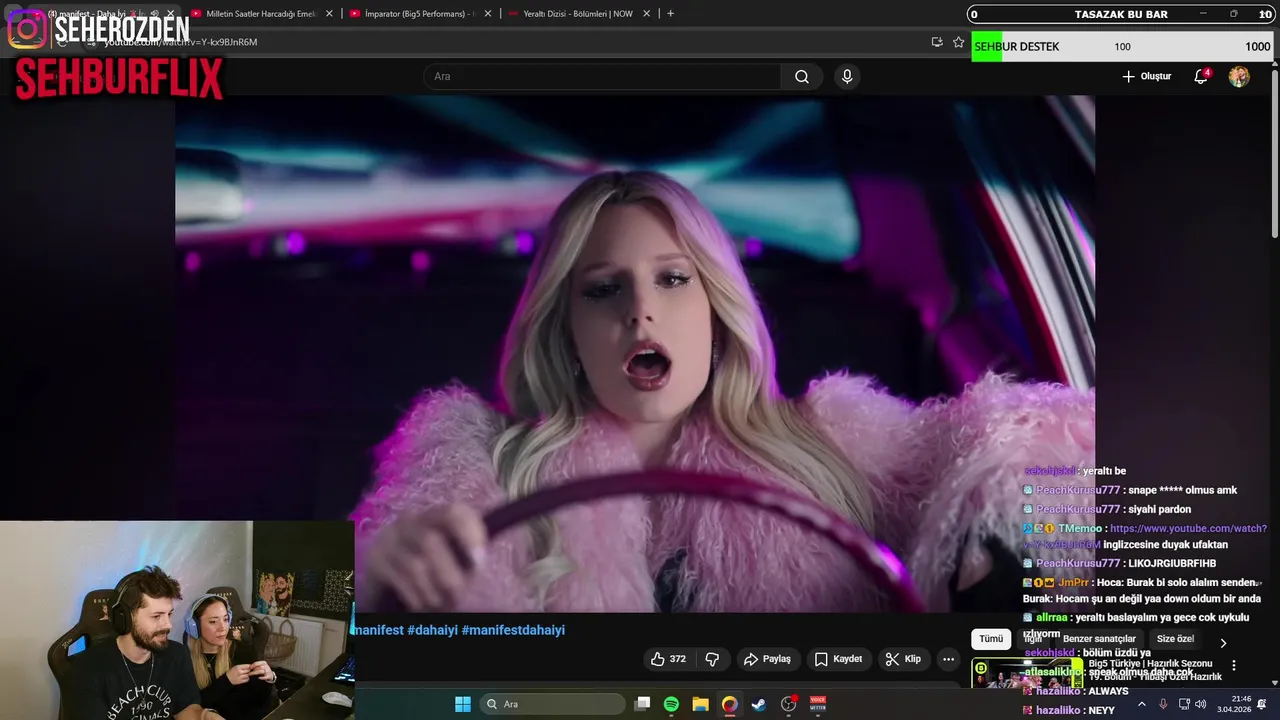Screen dimensions: 1280x720
Task: Open Task View on the taskbar
Action: pos(643,704)
